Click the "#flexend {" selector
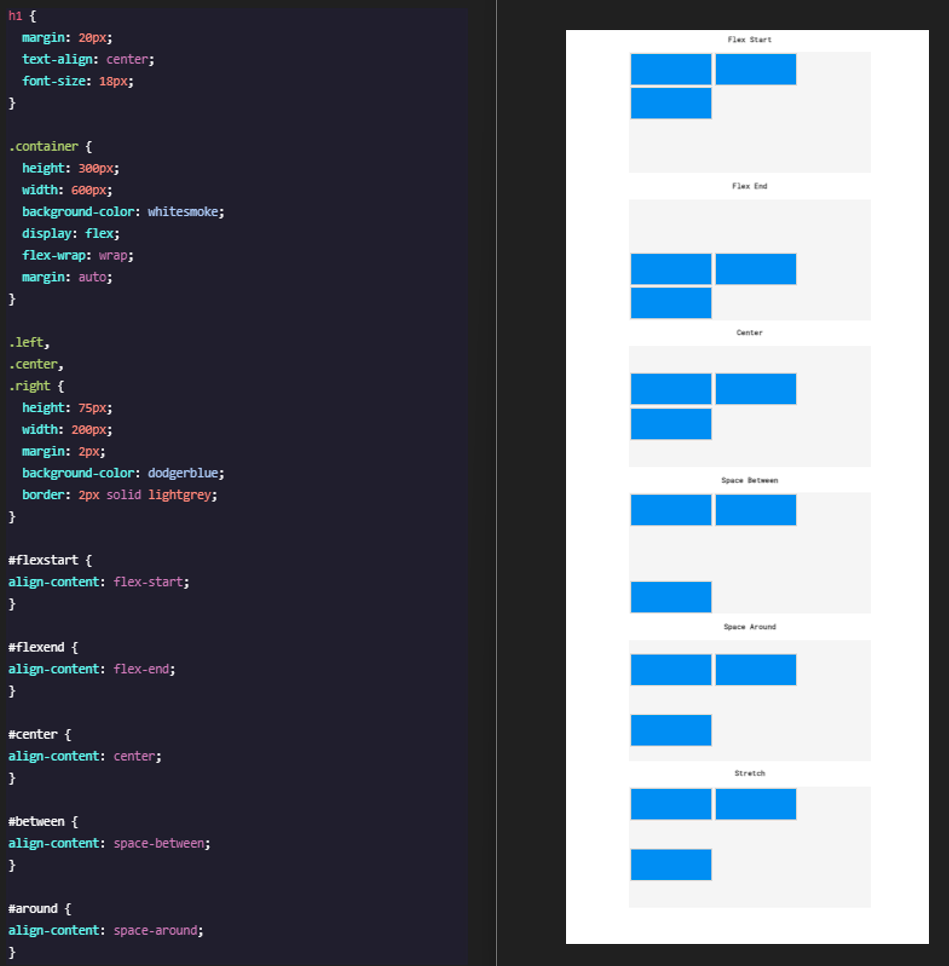 tap(43, 647)
